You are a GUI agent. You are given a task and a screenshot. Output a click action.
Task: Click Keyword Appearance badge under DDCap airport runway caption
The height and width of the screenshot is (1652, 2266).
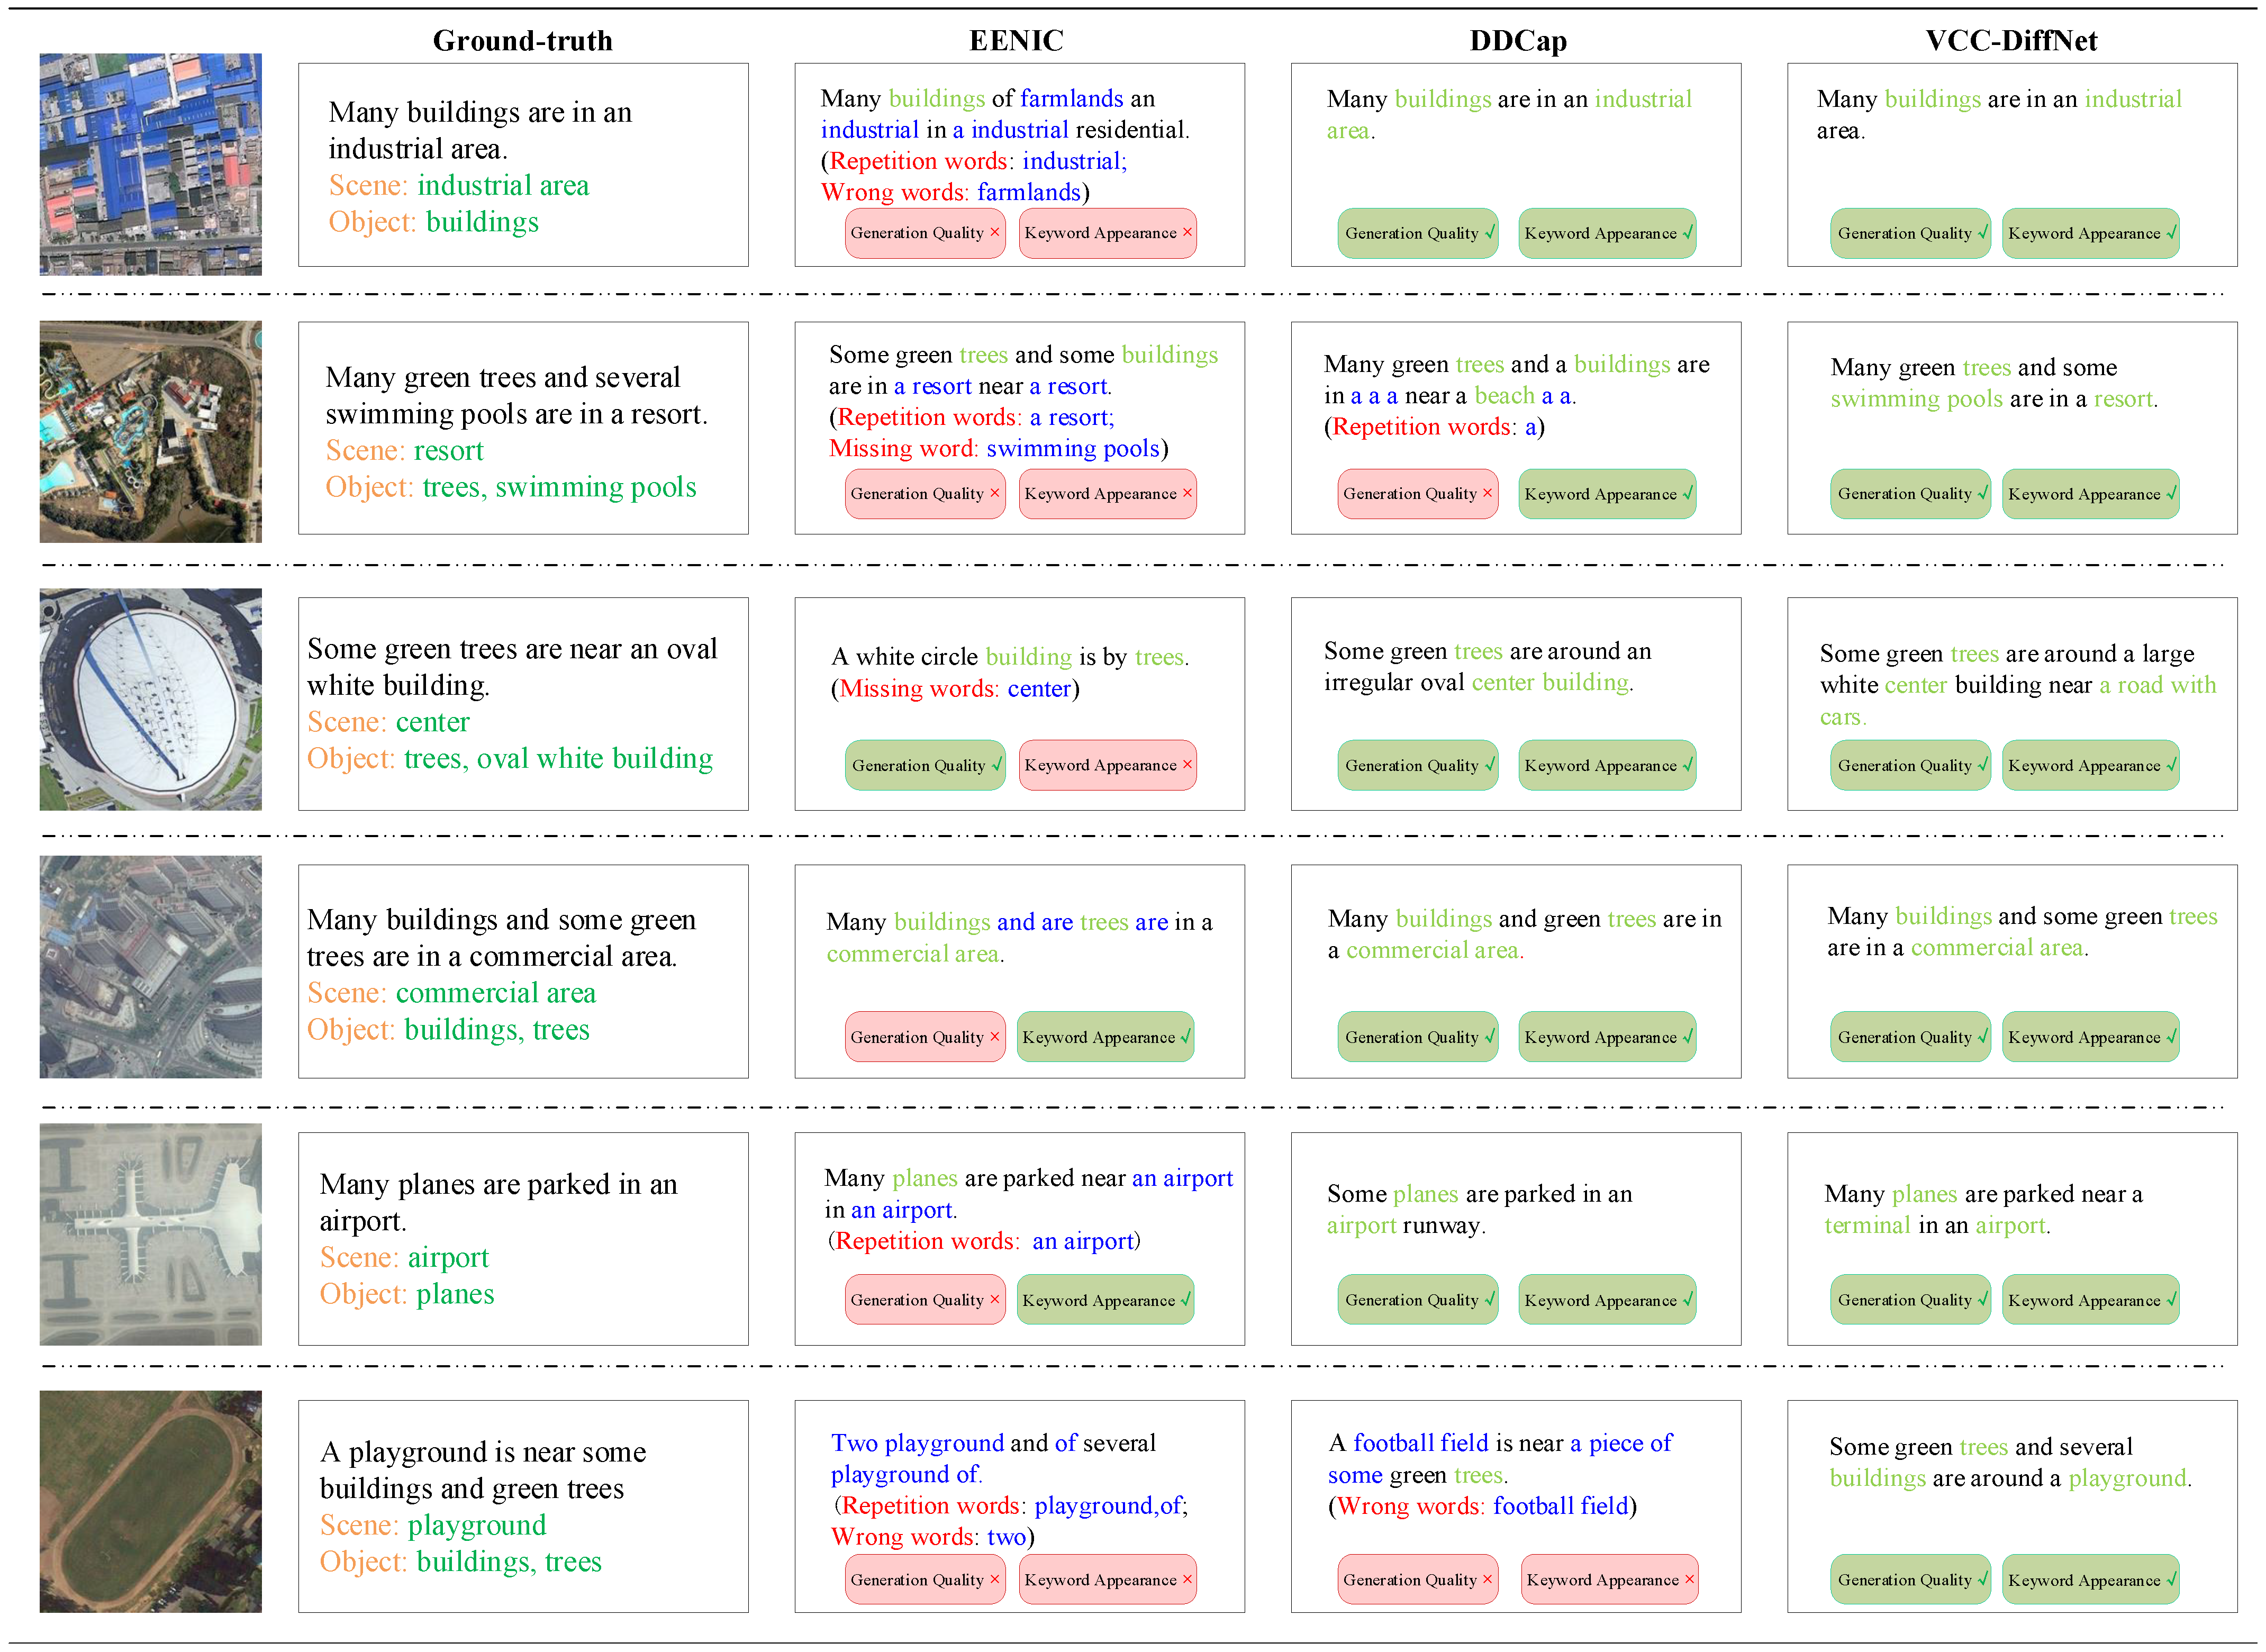pyautogui.click(x=1607, y=1300)
